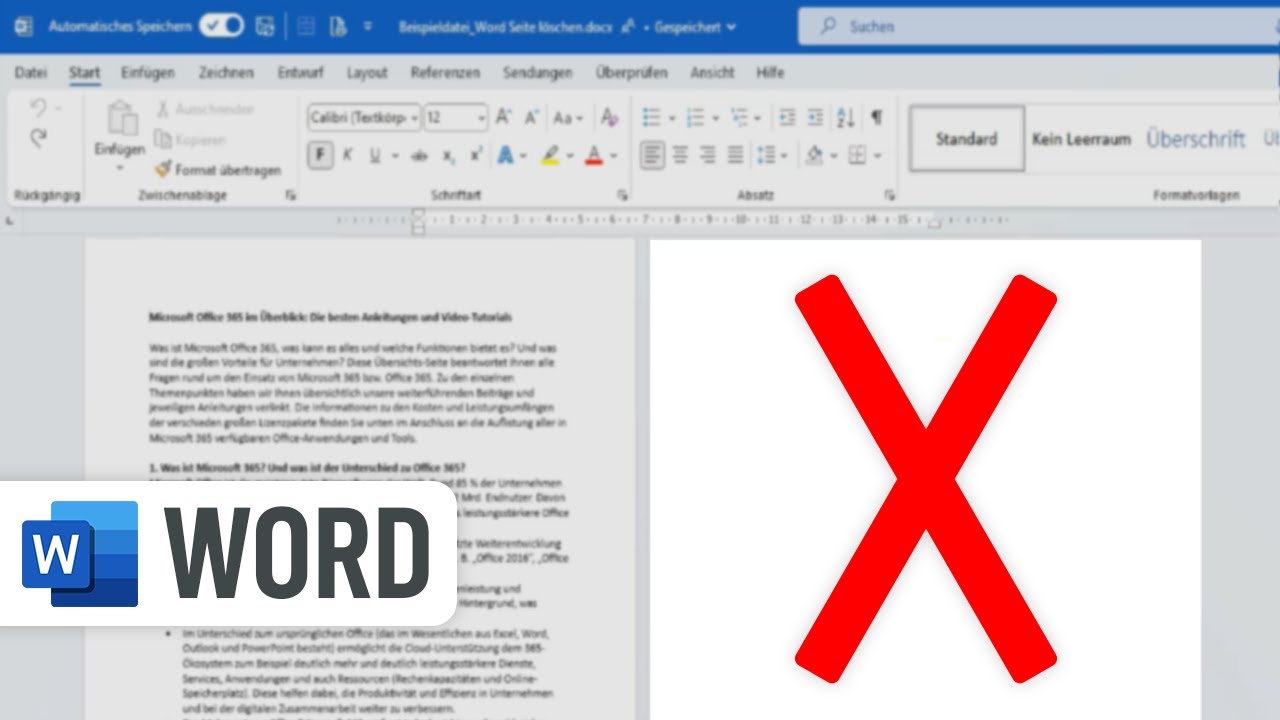Screen dimensions: 1280x720
Task: Insert a numbered list with the numbering icon
Action: (696, 118)
